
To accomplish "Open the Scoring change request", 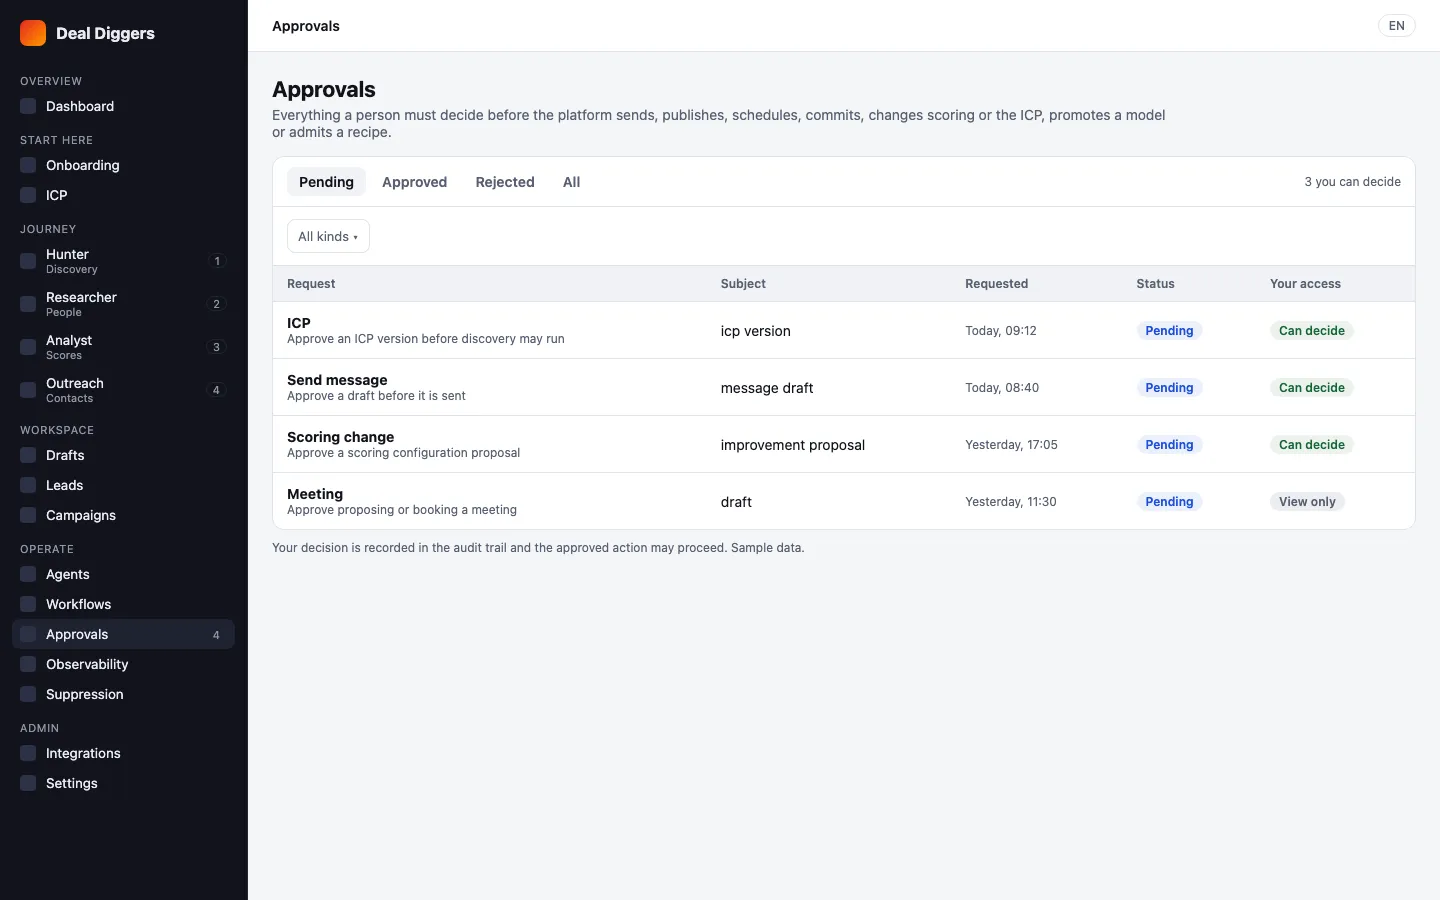I will (844, 444).
